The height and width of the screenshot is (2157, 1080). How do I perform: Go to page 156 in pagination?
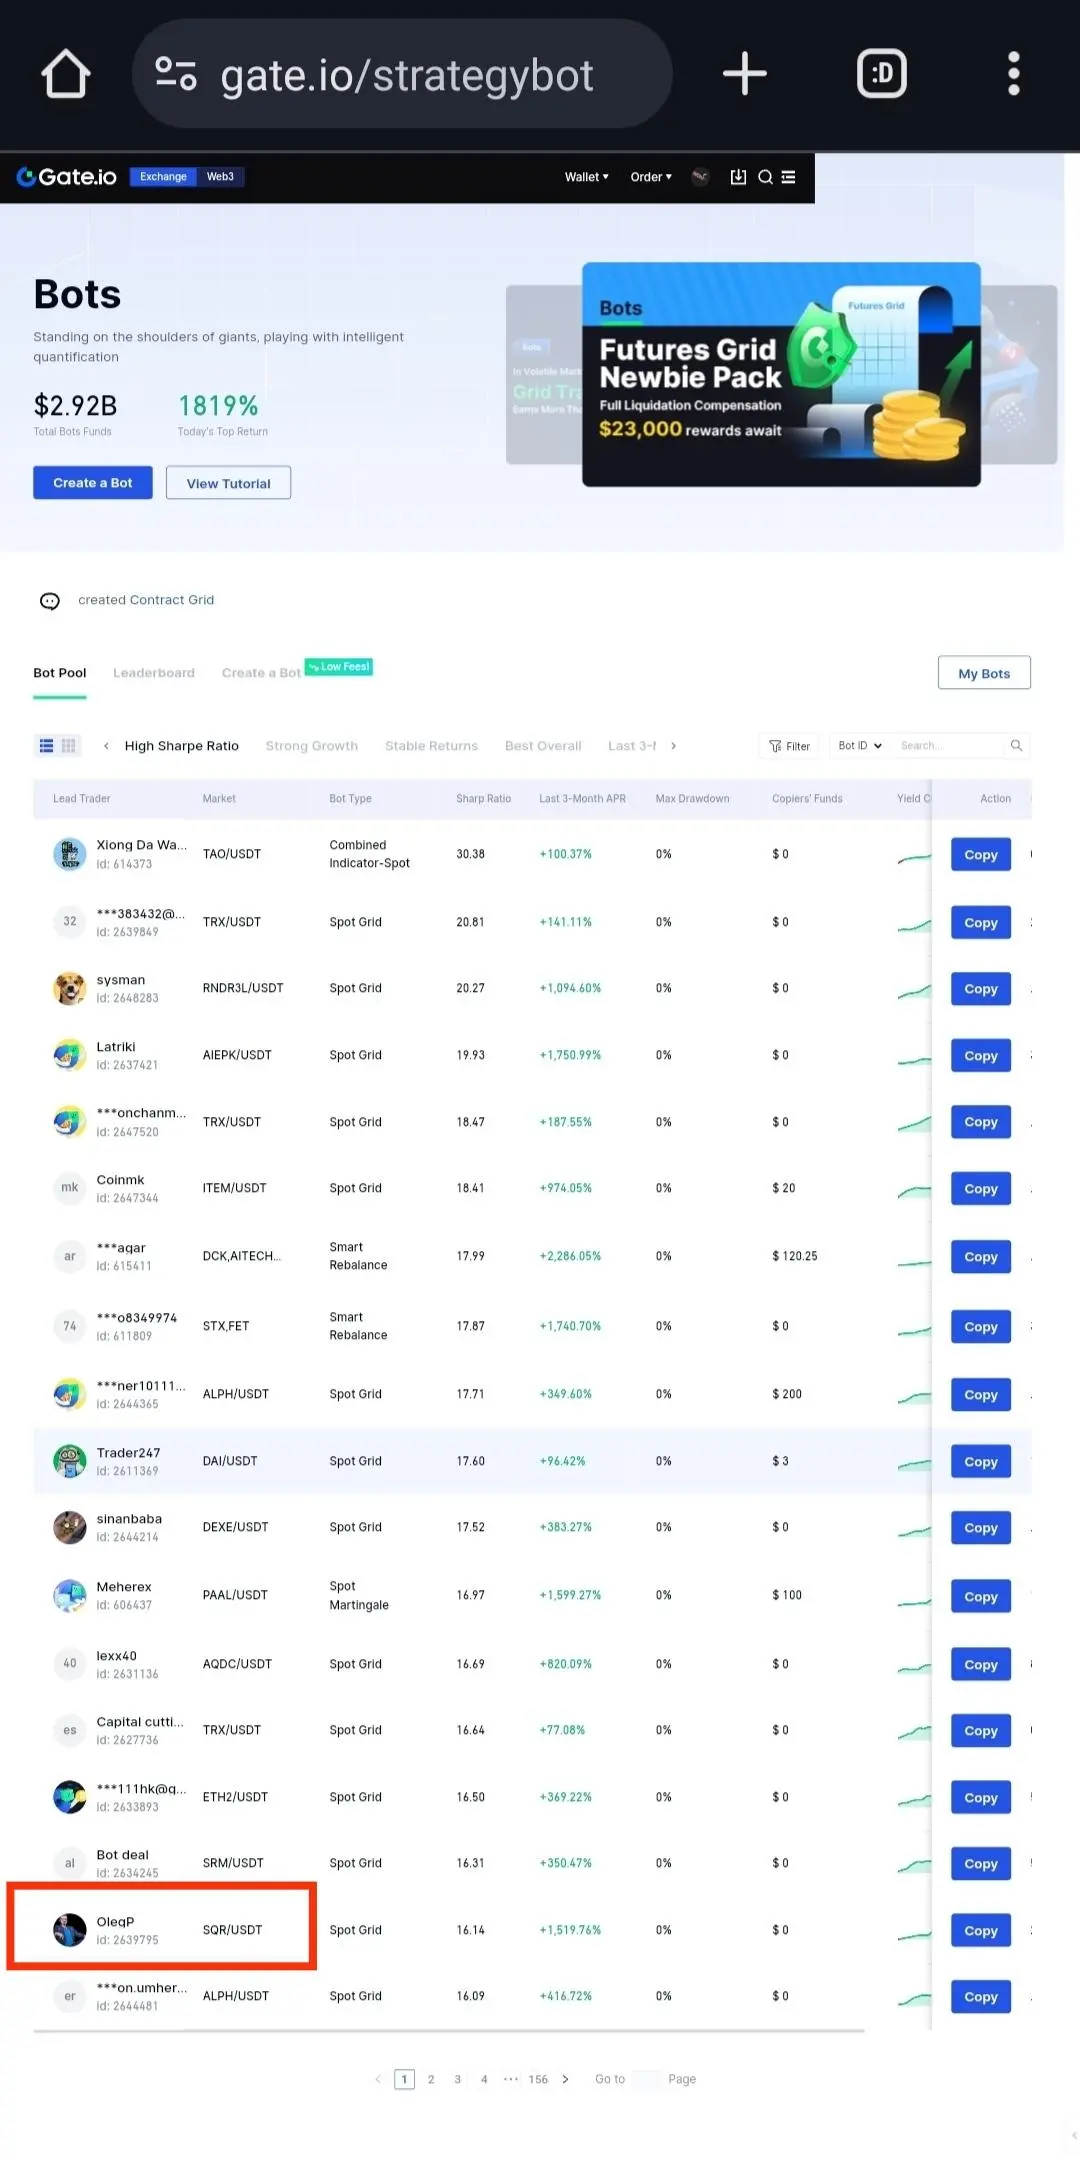538,2079
